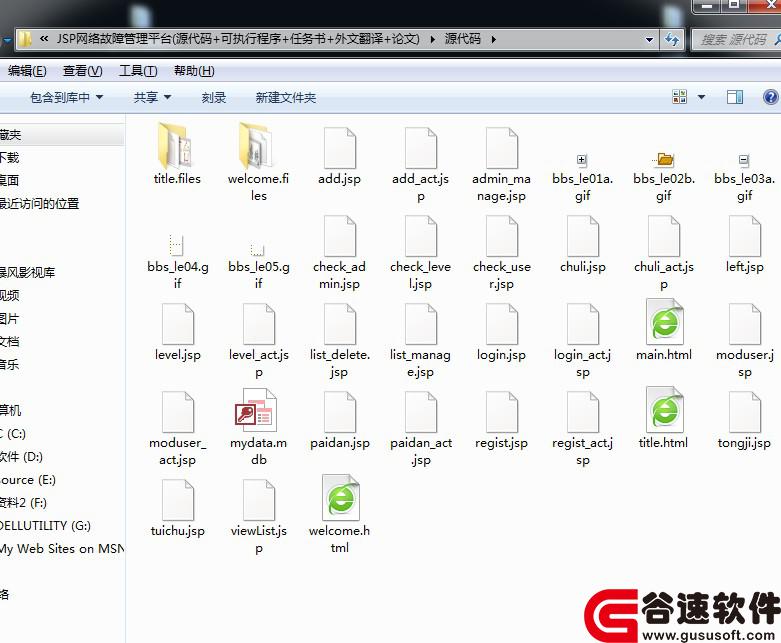
Task: Select list_delete.jsp file
Action: pos(340,341)
